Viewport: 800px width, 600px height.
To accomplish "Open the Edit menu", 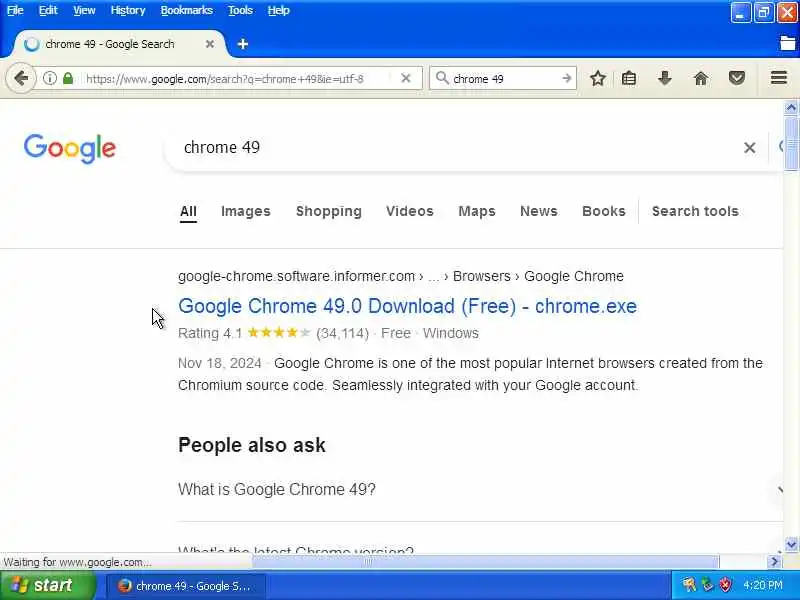I will [48, 10].
